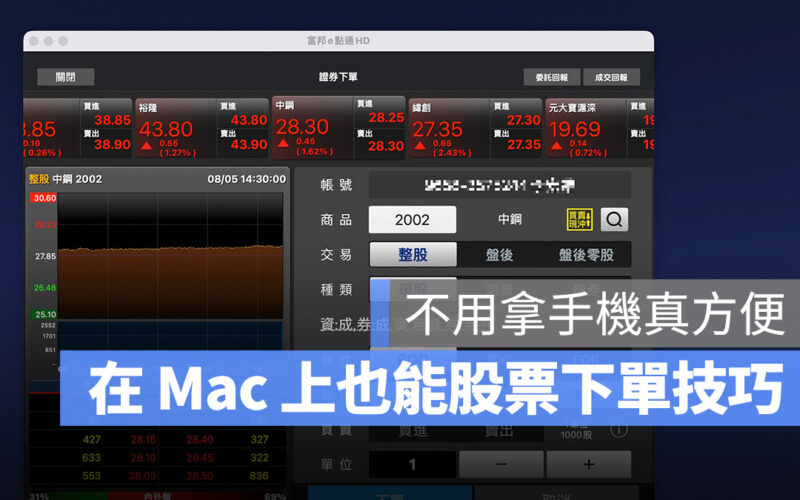Click the window title 富邦e點通HD
This screenshot has height=500, width=800.
point(338,40)
